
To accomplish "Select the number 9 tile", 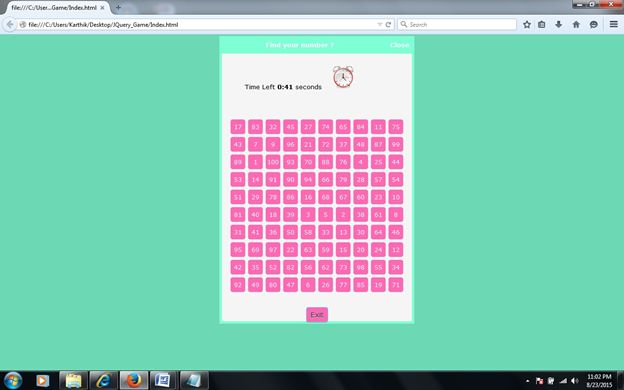I will [x=273, y=144].
